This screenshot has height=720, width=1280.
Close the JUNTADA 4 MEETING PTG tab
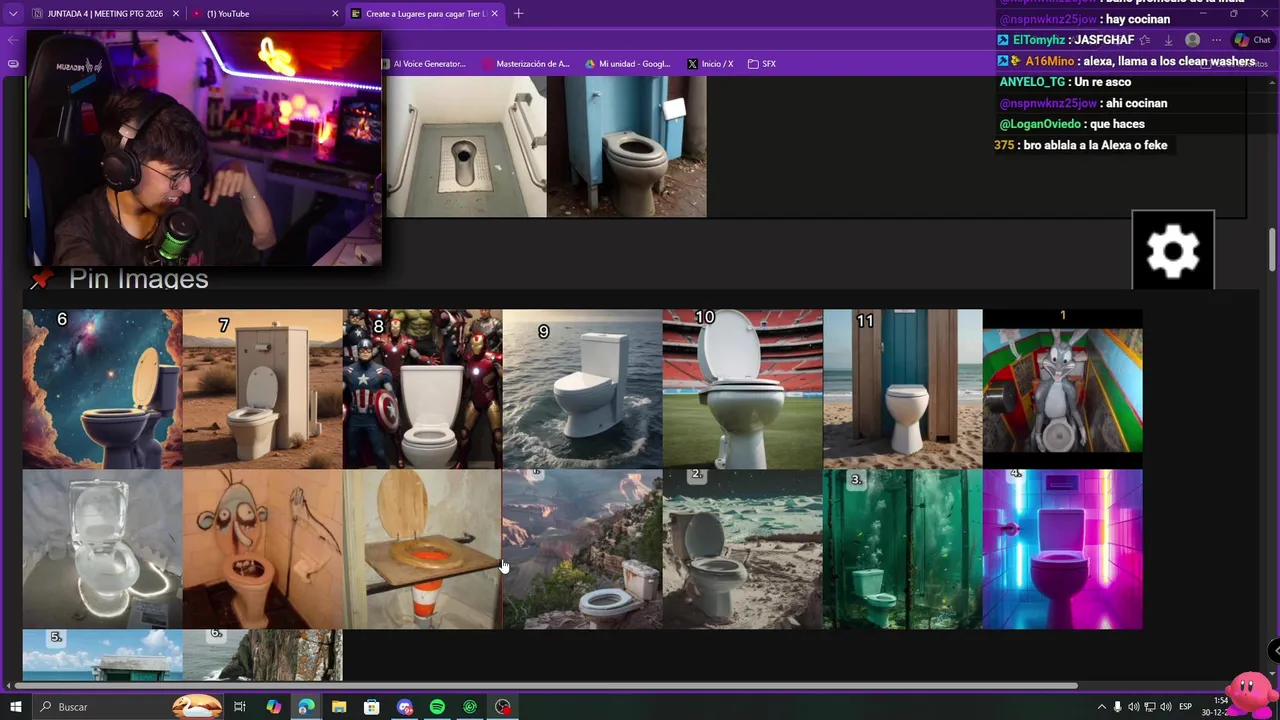pyautogui.click(x=176, y=14)
